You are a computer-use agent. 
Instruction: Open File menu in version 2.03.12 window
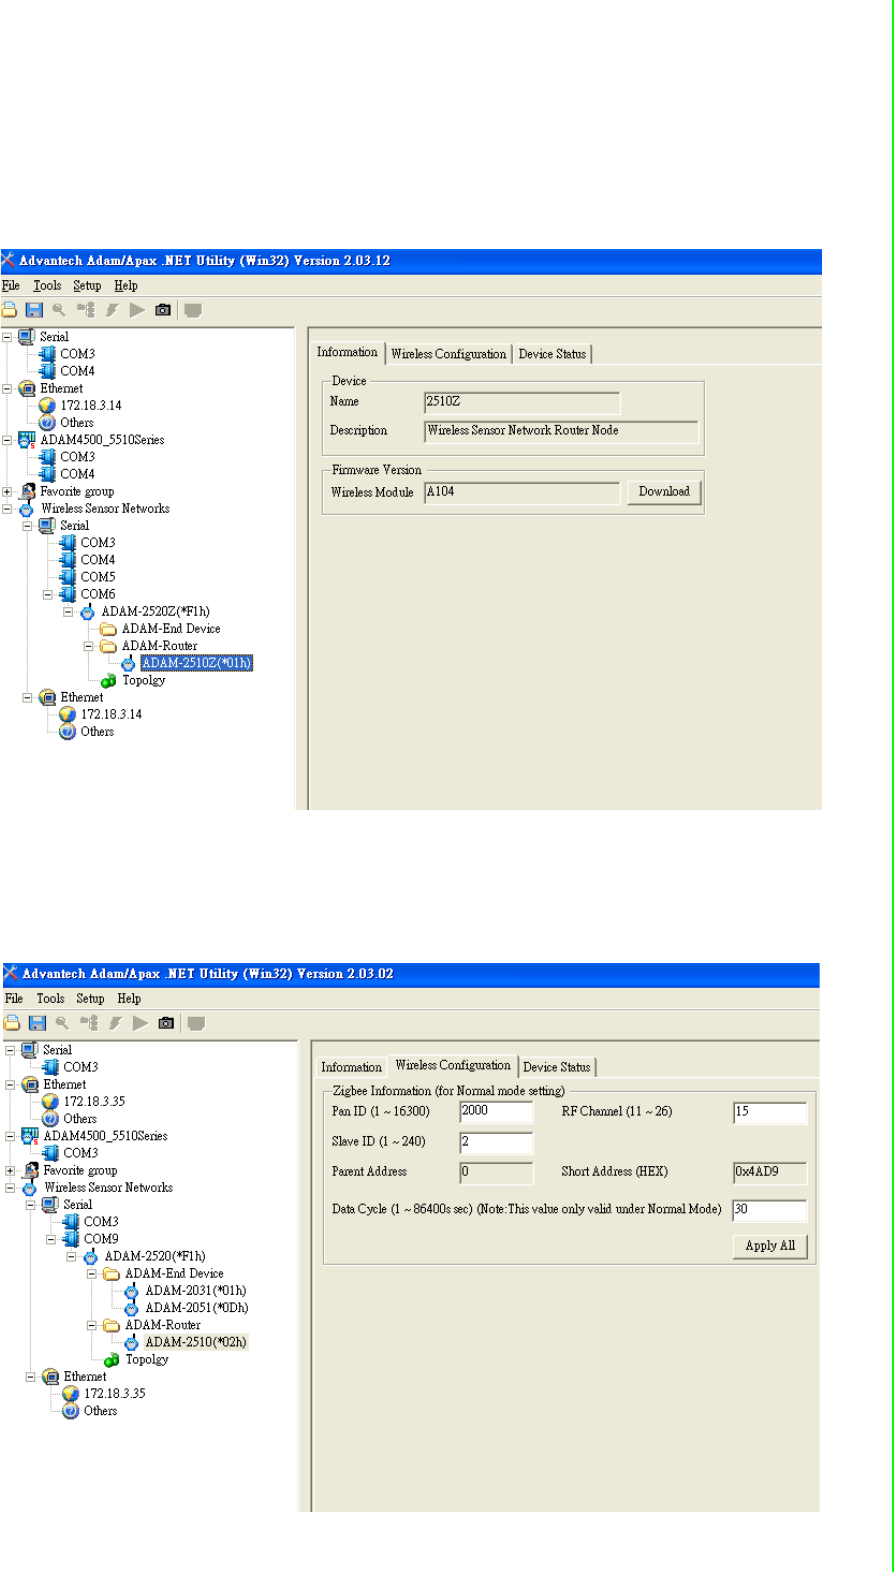tap(11, 285)
